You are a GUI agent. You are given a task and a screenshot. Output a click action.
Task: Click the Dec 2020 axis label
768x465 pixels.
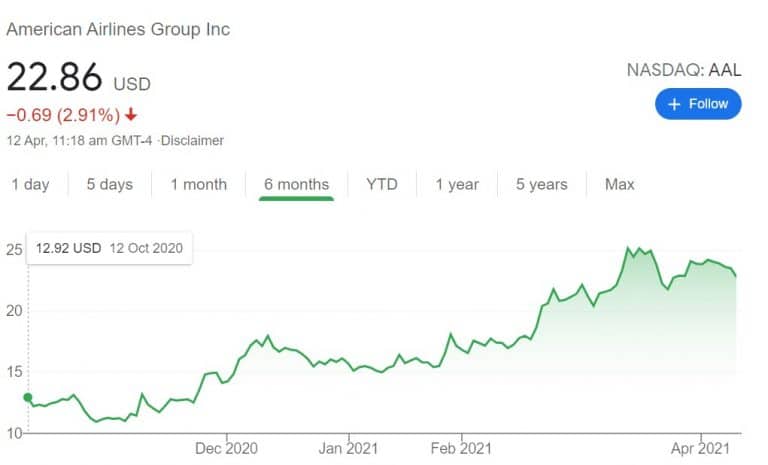[x=226, y=448]
